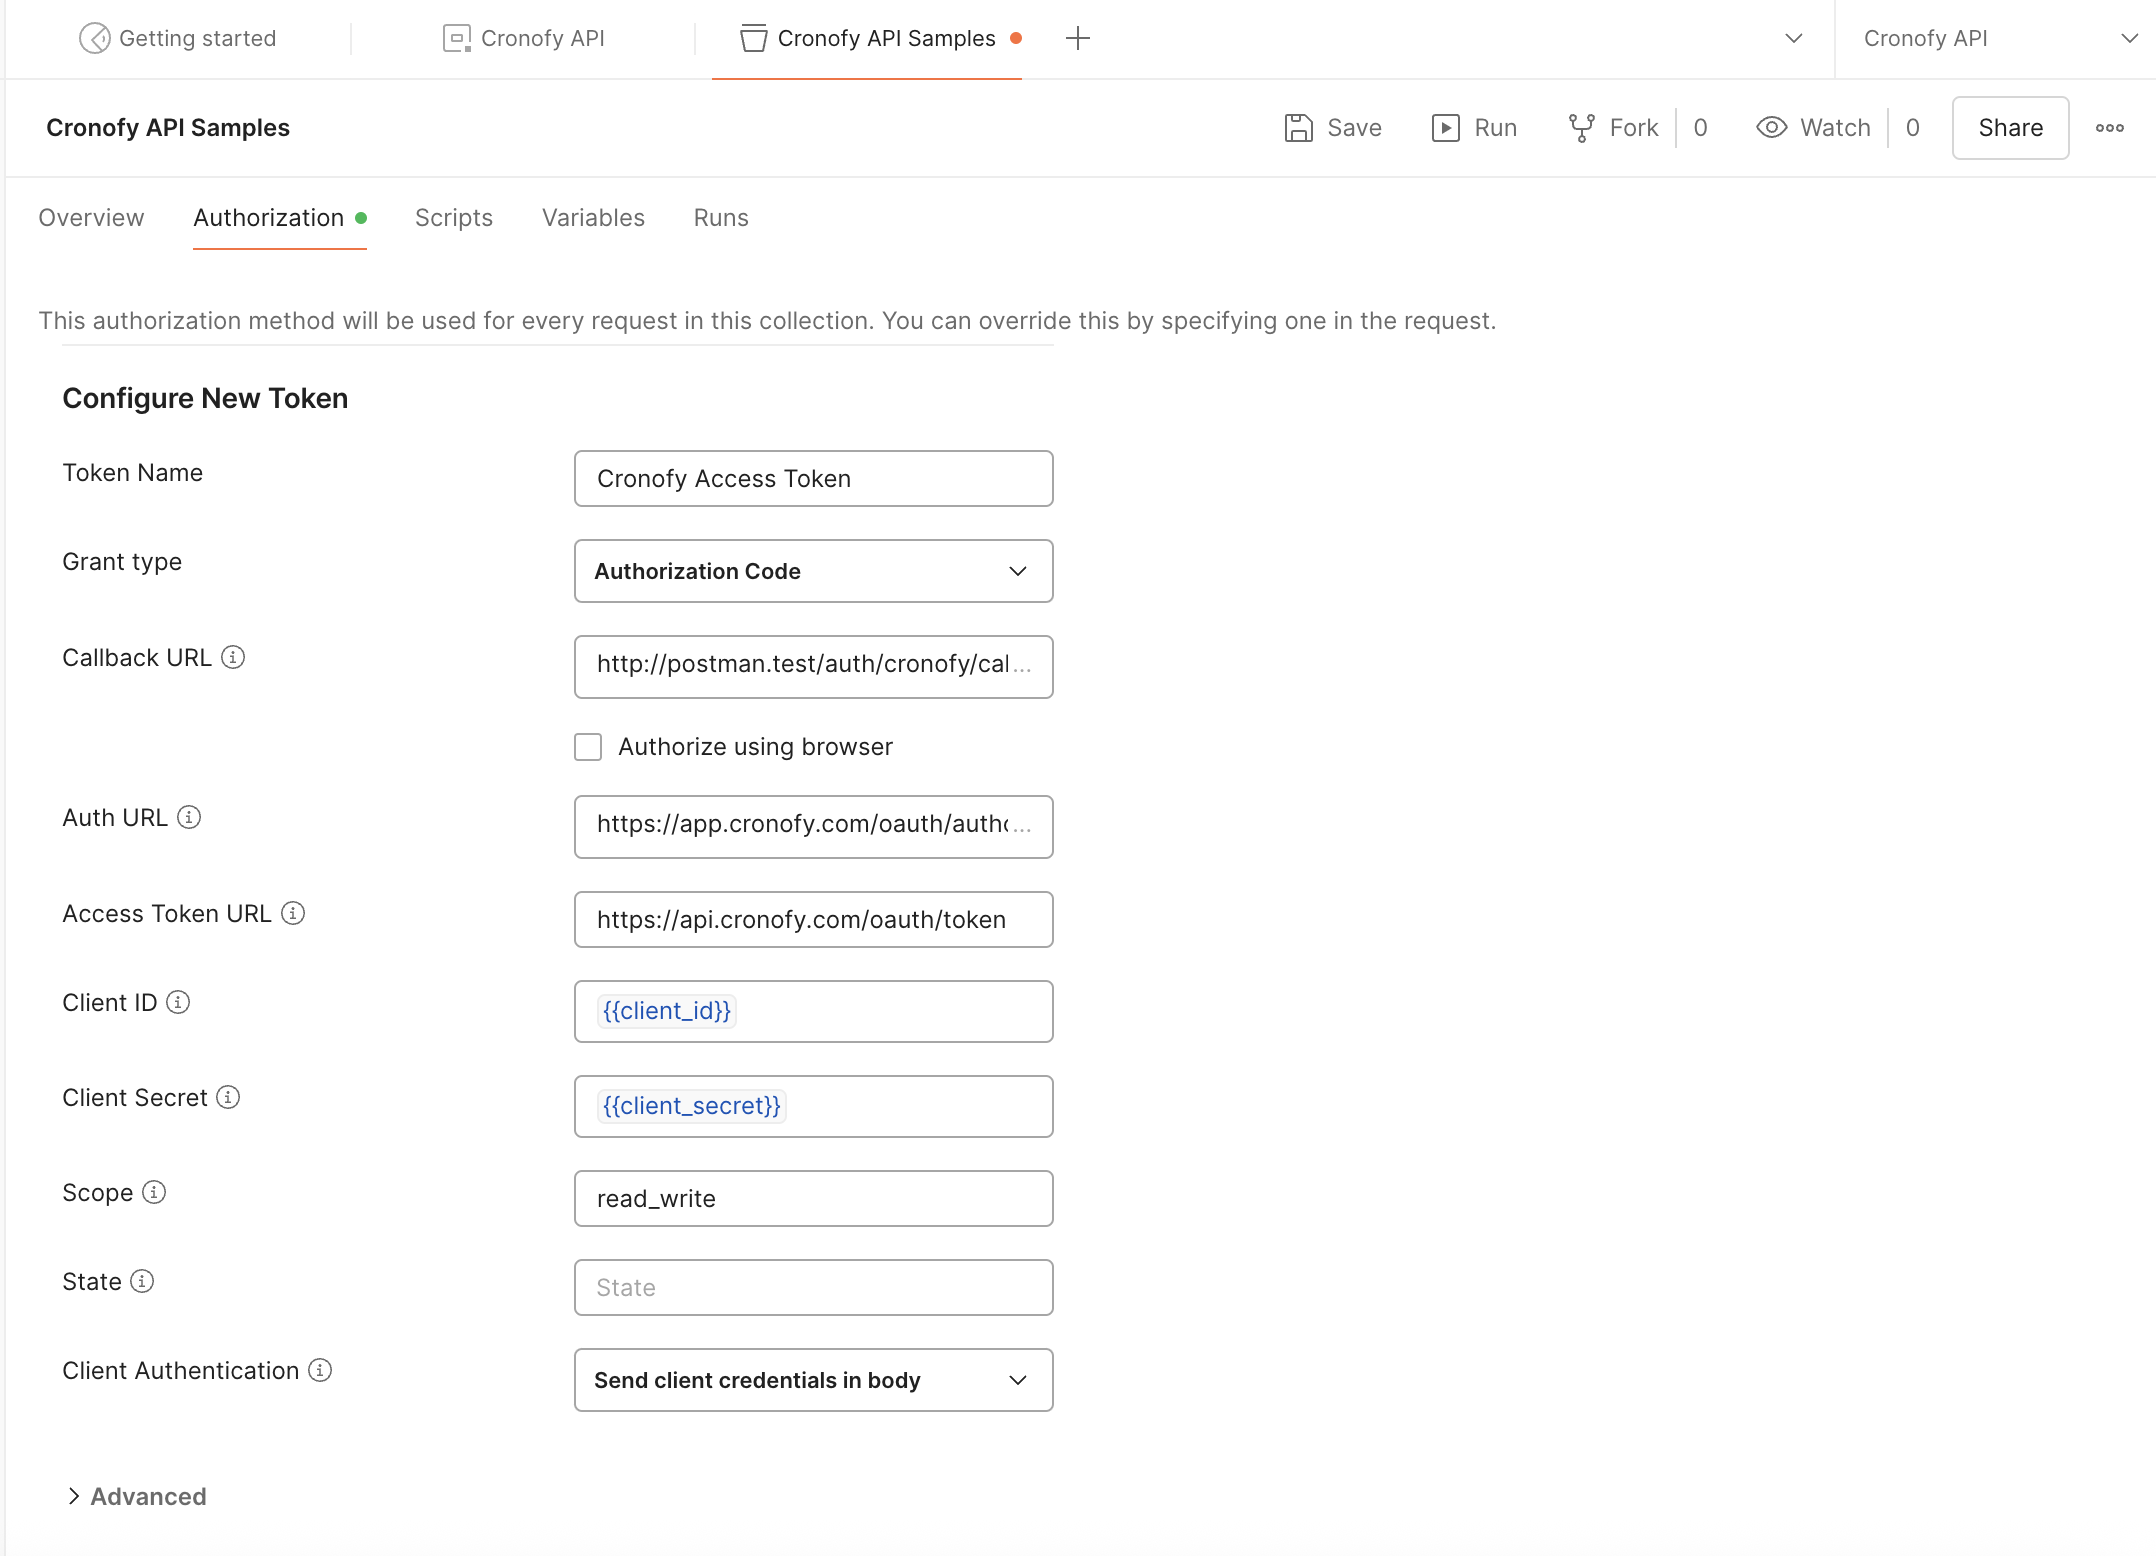Open the Client Authentication credentials dropdown
Viewport: 2156px width, 1556px height.
813,1380
